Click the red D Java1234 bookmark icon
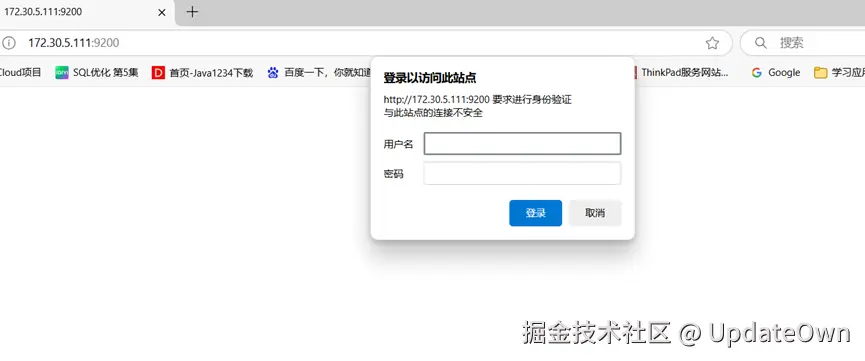 pos(158,72)
